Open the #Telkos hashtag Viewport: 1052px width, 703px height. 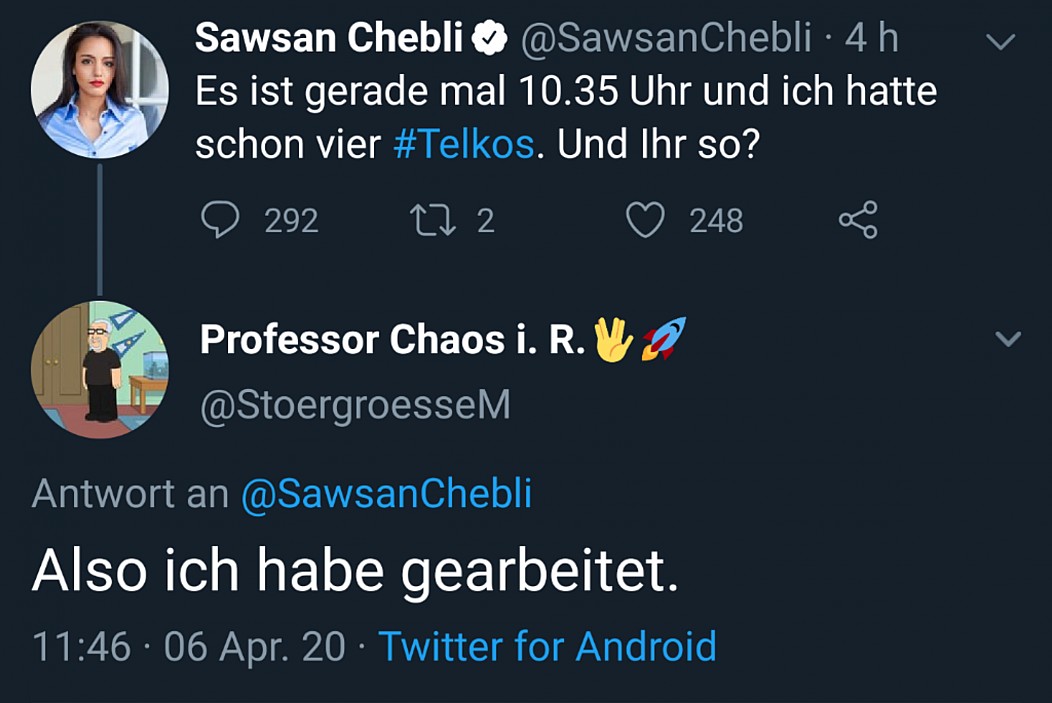click(464, 145)
